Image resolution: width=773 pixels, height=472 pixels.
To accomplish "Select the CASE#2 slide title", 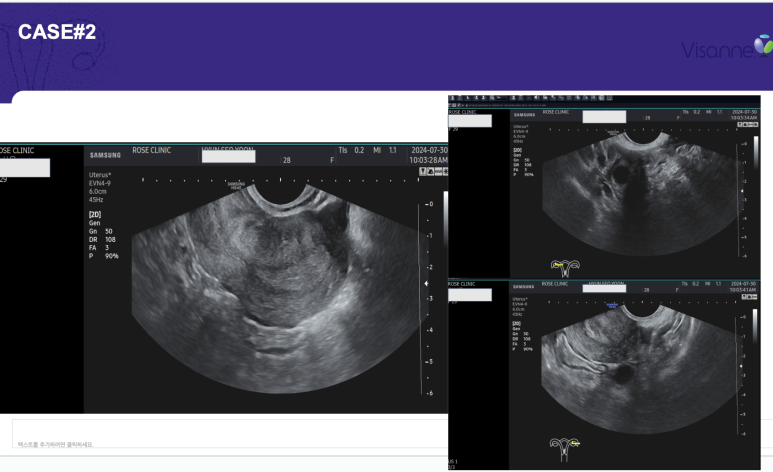I will point(57,32).
